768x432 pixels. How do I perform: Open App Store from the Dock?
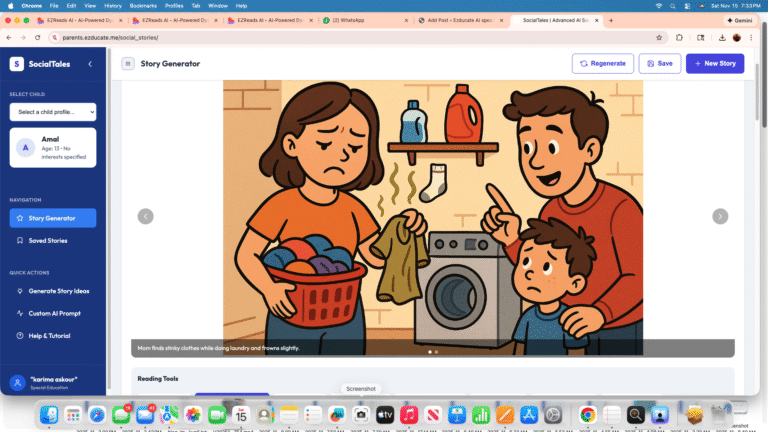click(x=529, y=415)
